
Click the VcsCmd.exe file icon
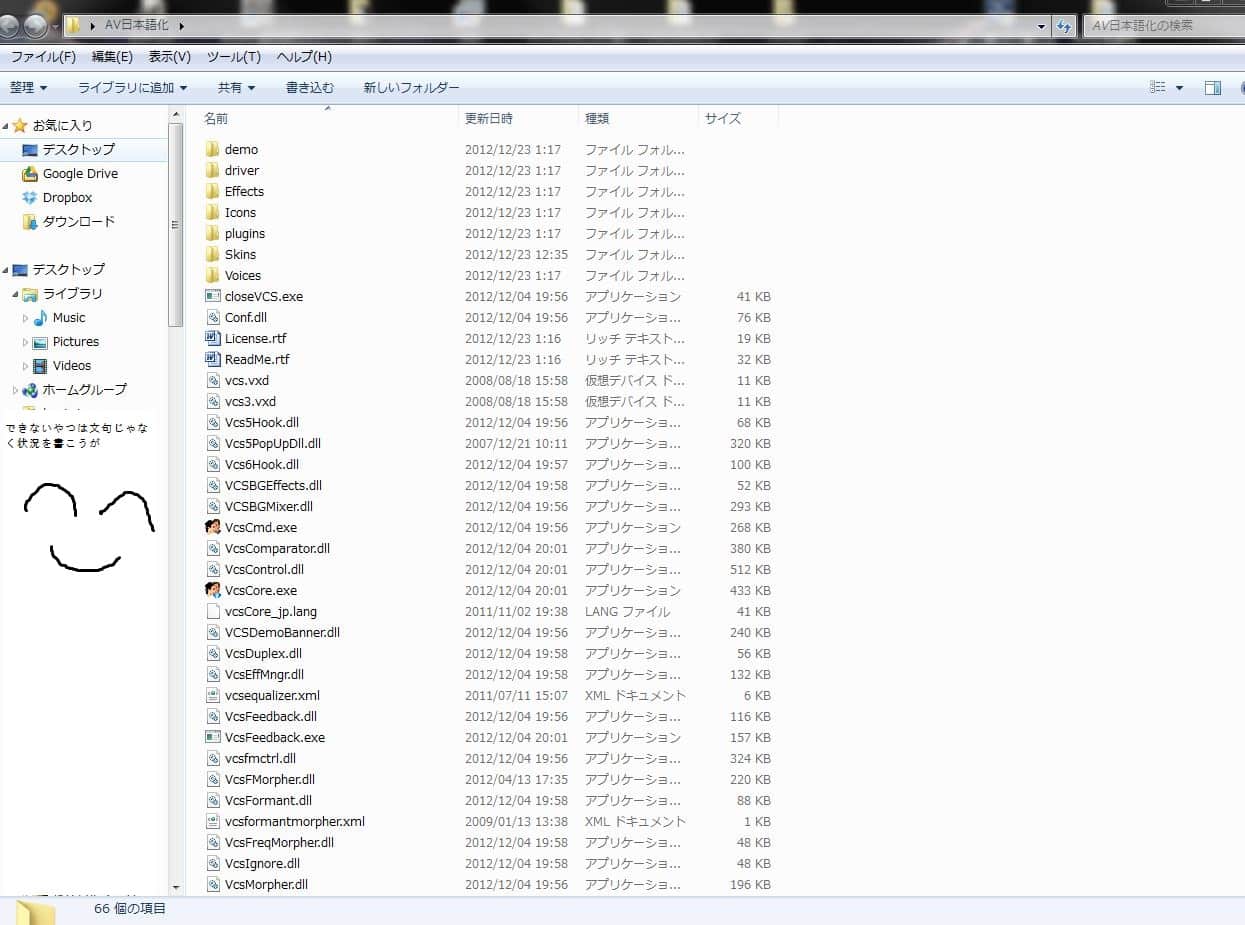pos(212,527)
